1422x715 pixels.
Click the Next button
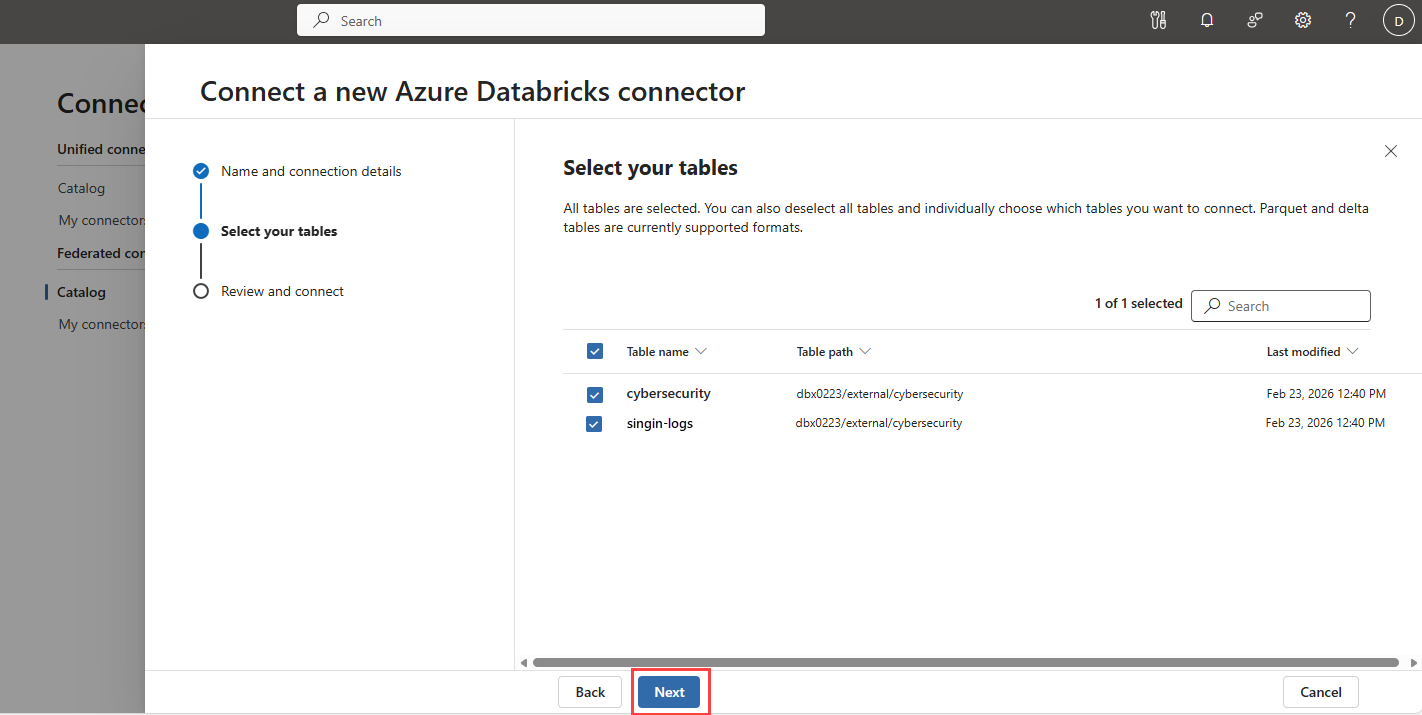(x=670, y=692)
